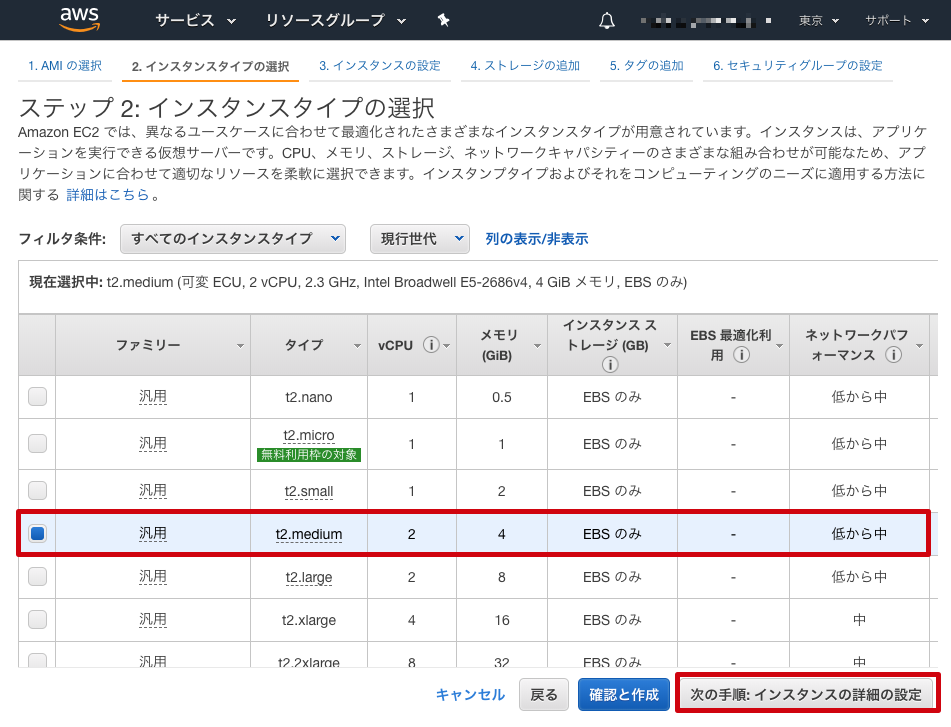
Task: Click the pin shortcut icon in navbar
Action: 443,21
